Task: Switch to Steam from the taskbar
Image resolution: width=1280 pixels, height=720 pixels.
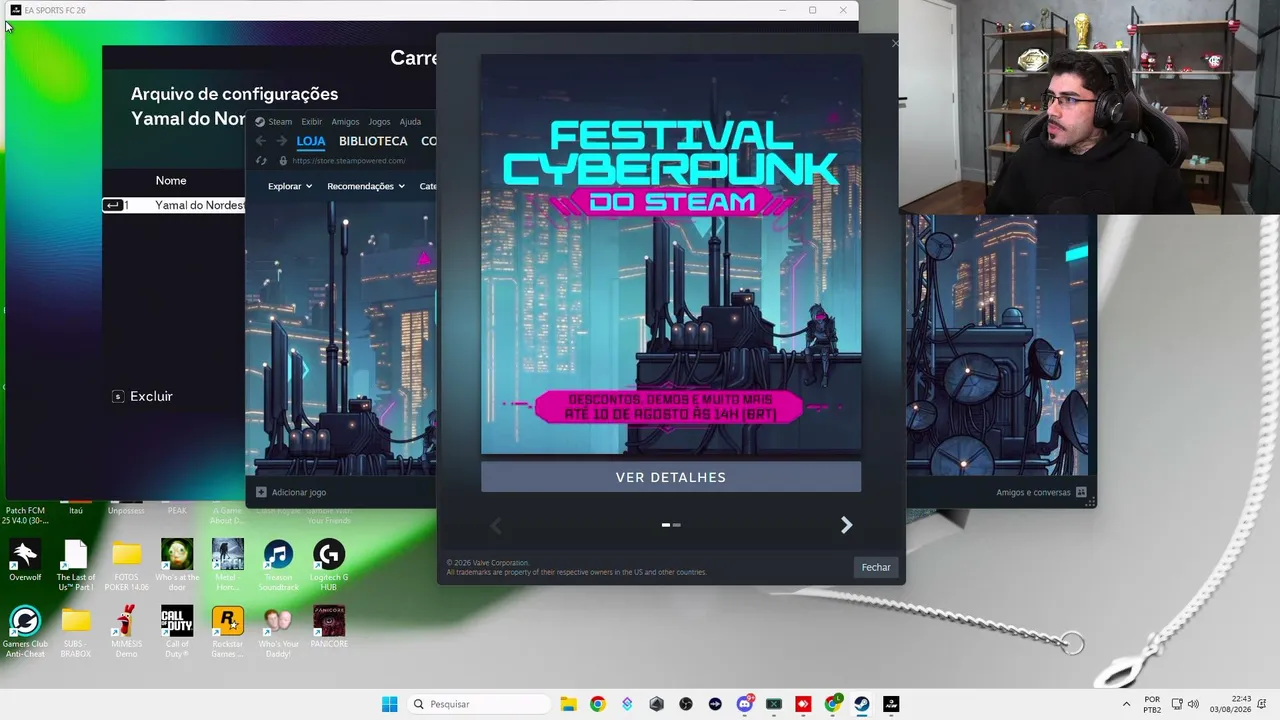Action: 862,704
